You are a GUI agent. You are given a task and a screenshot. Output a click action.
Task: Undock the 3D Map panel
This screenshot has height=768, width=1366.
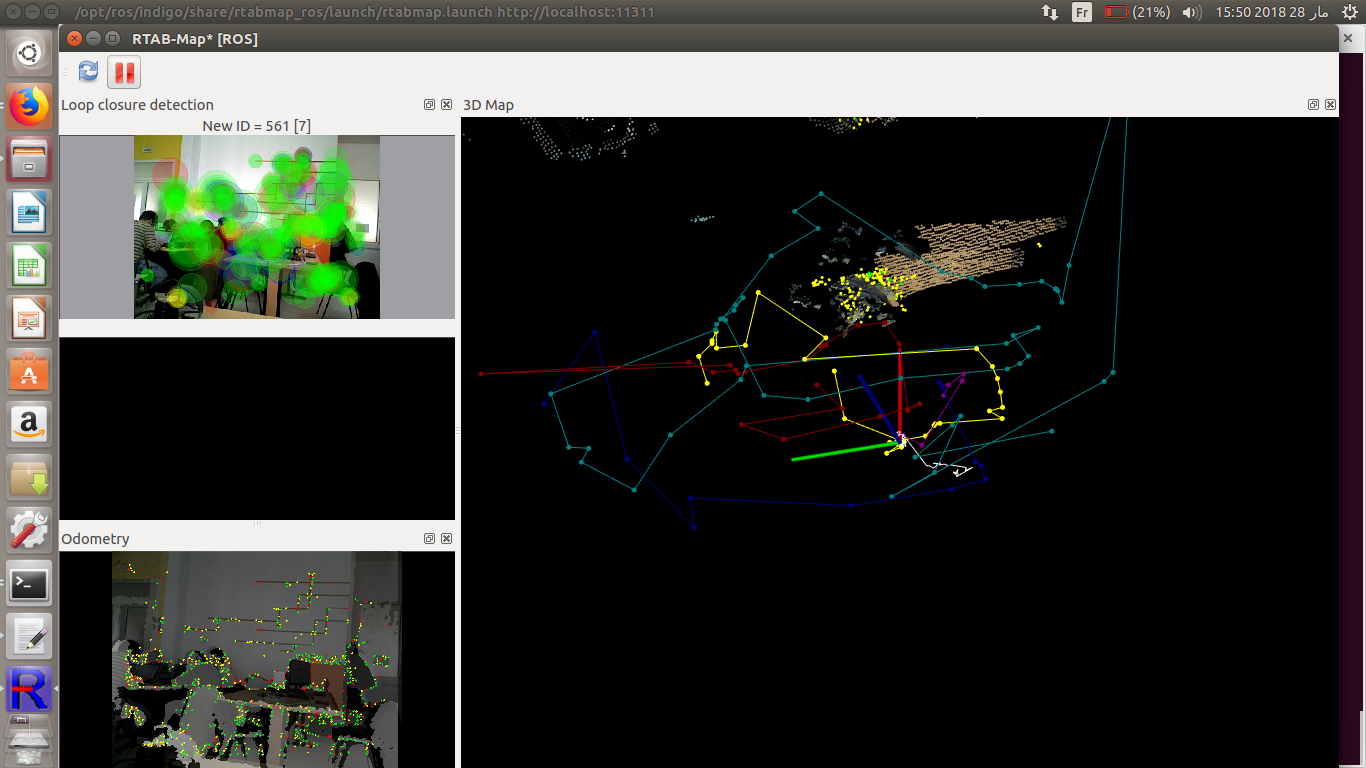point(1312,104)
